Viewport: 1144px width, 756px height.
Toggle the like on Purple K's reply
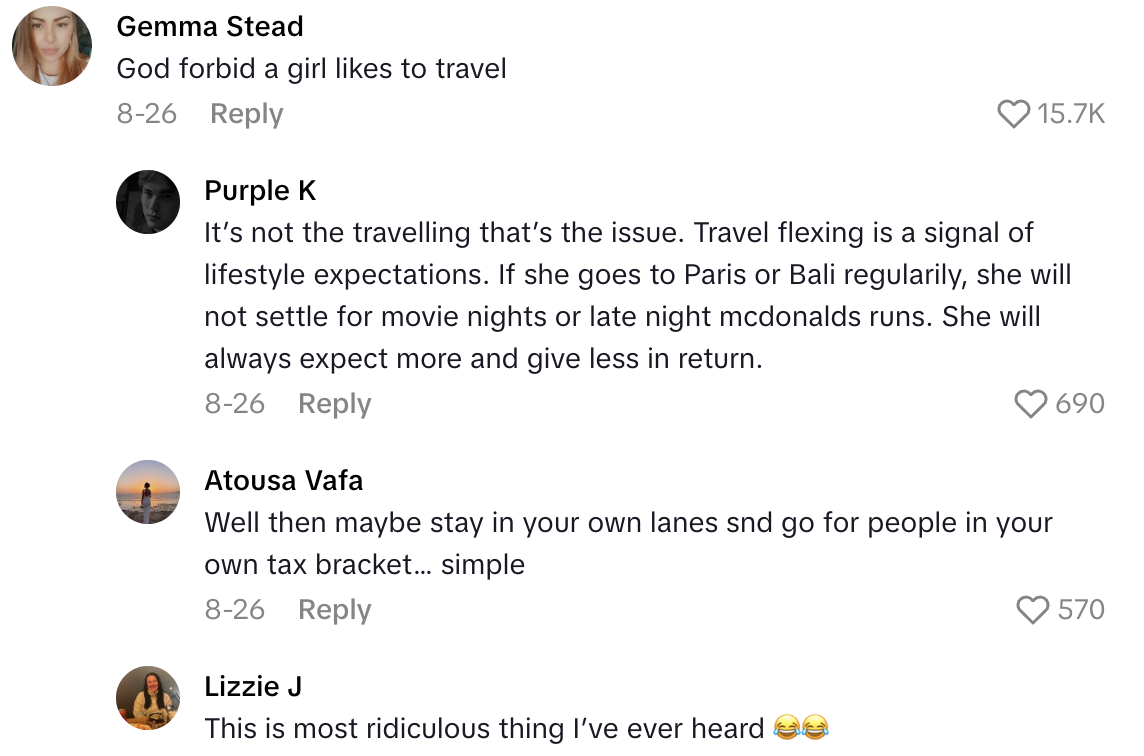point(1029,403)
